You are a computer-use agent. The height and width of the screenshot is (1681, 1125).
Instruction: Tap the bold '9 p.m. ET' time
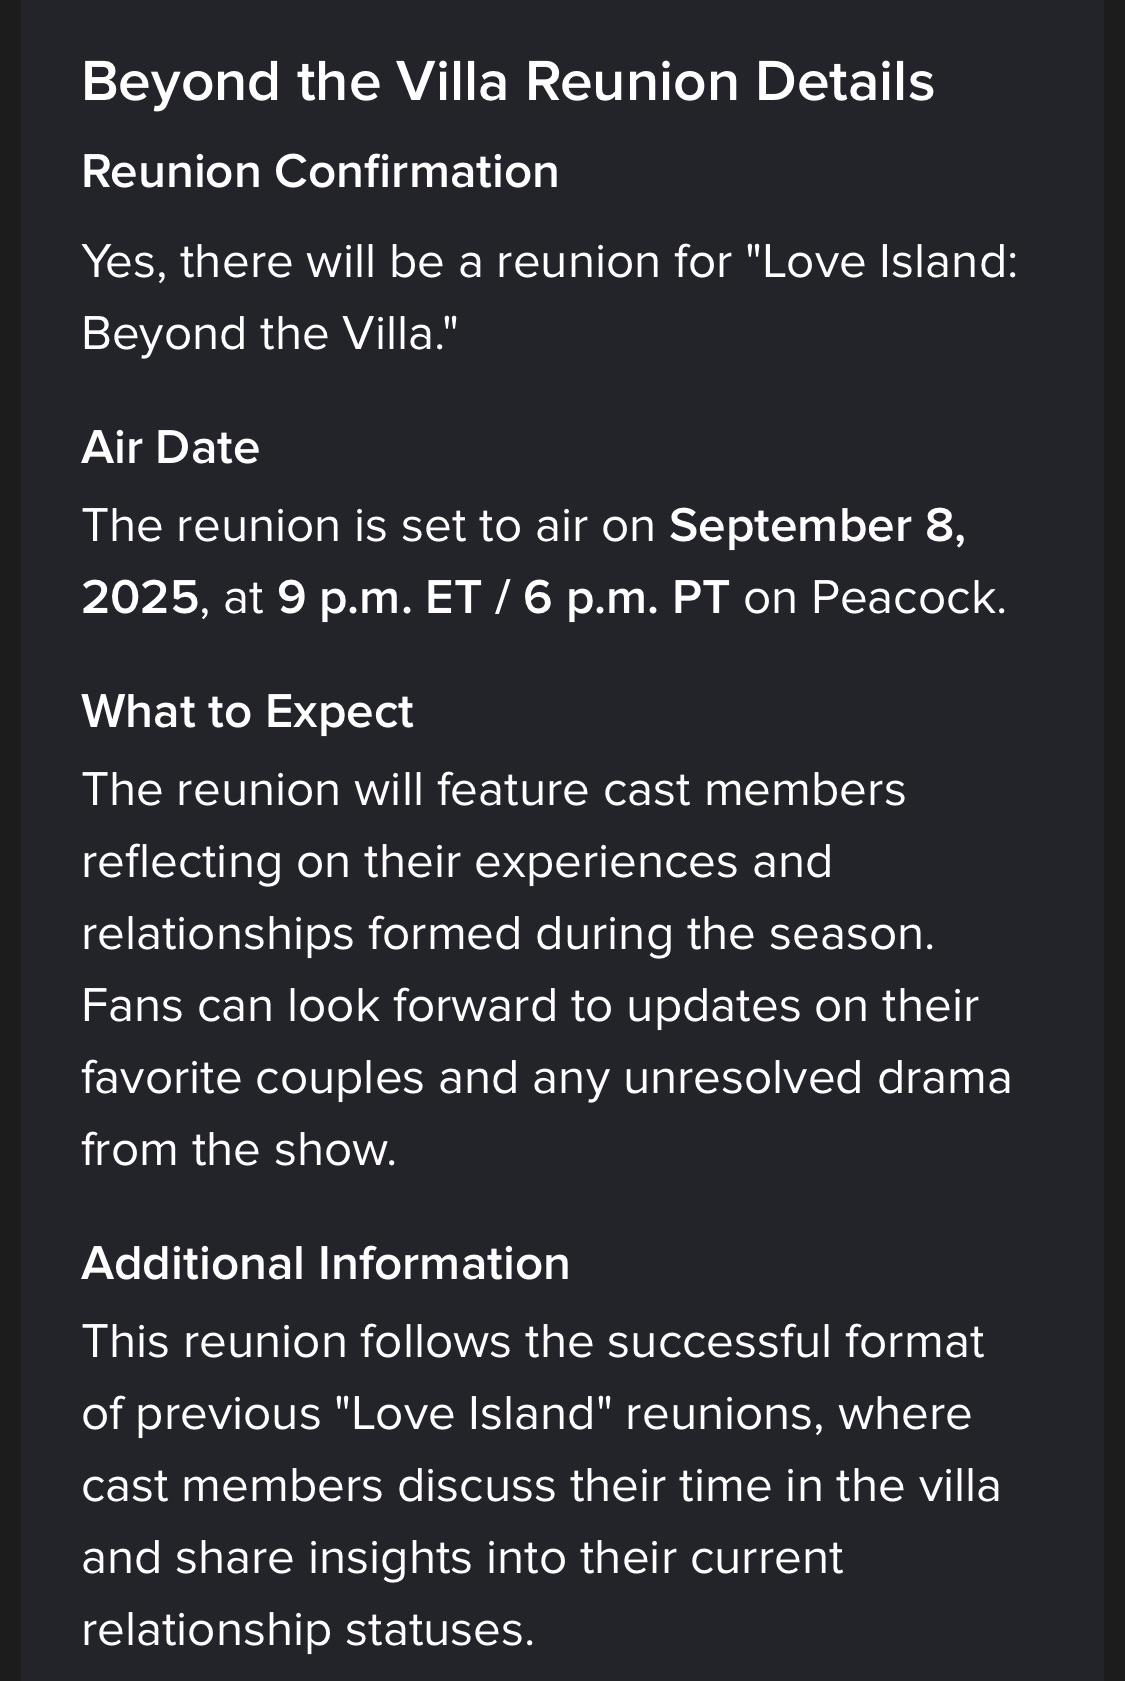380,598
